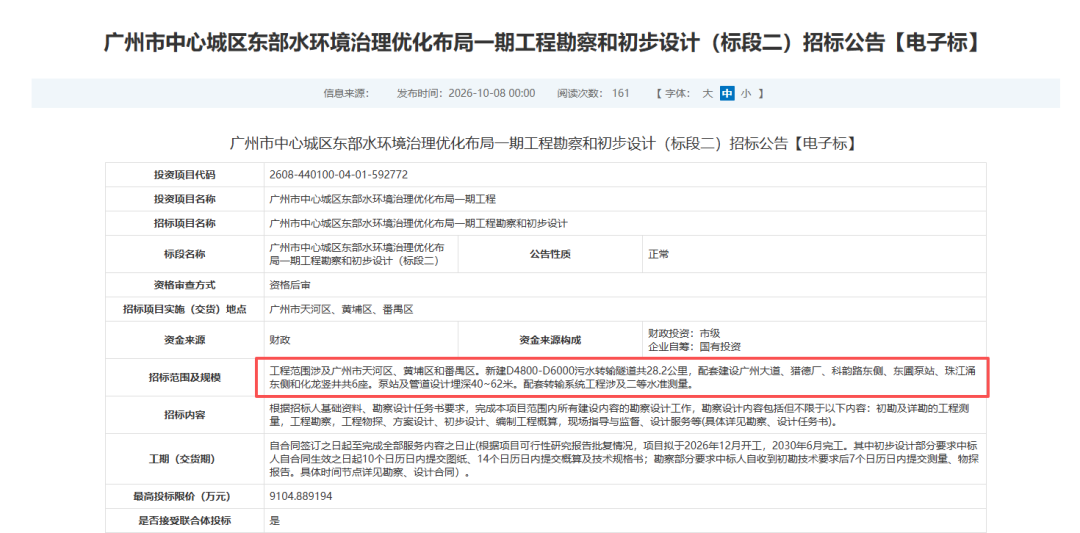Click the 正常 announcement nature value
This screenshot has width=1080, height=533.
click(x=658, y=254)
